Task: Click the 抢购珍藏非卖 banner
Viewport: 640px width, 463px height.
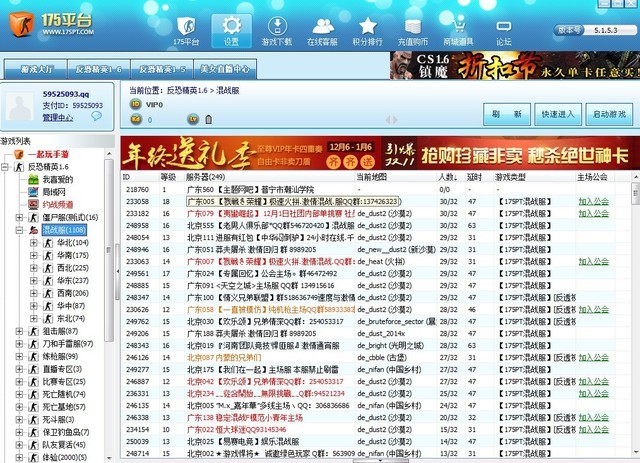Action: point(511,154)
